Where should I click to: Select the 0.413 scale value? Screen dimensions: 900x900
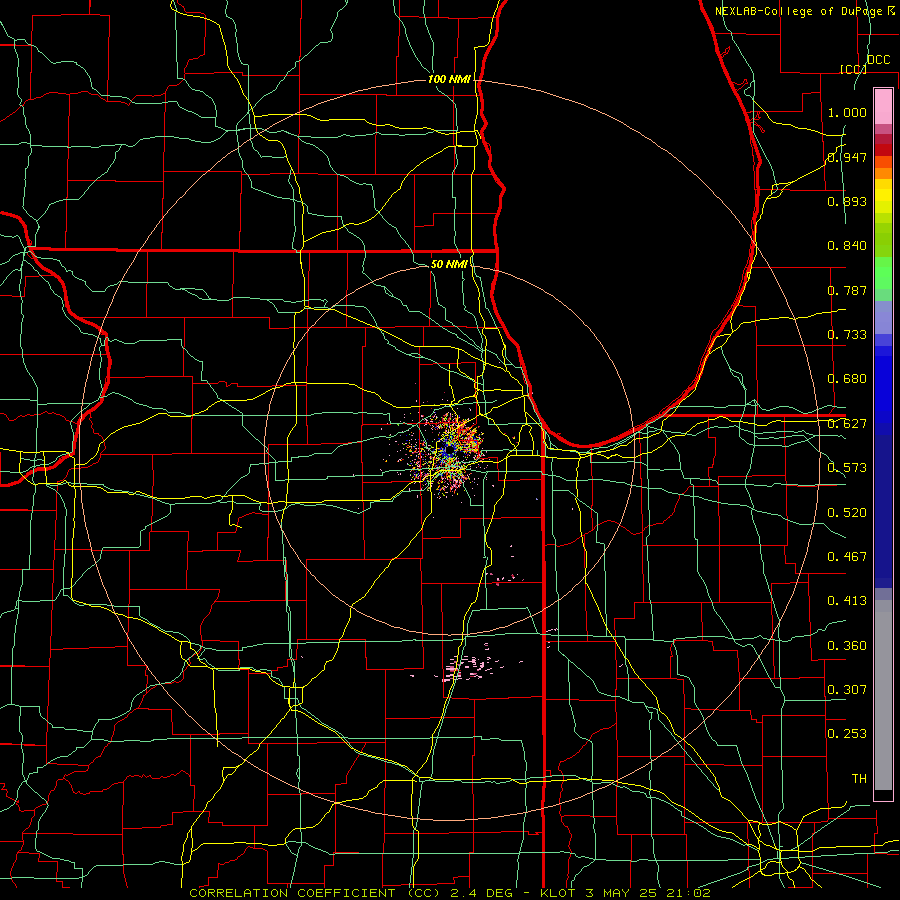(x=847, y=601)
